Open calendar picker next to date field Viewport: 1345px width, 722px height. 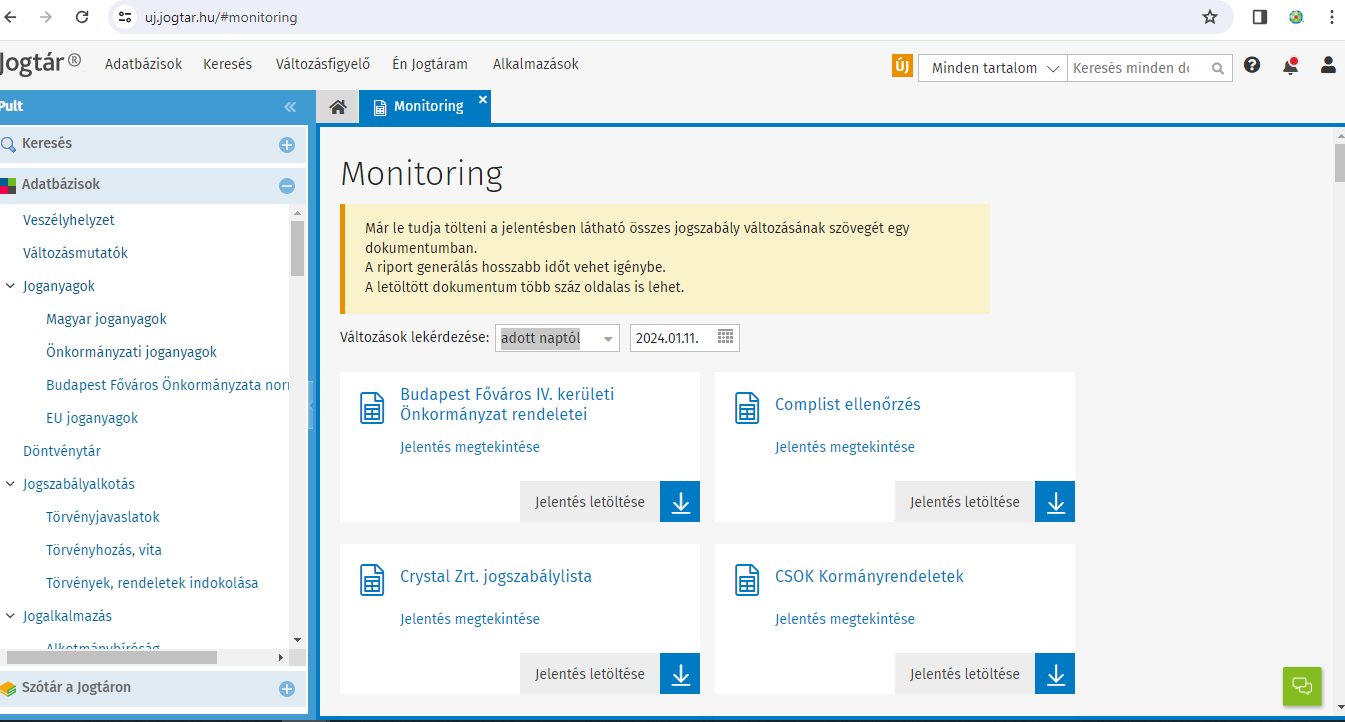[726, 338]
